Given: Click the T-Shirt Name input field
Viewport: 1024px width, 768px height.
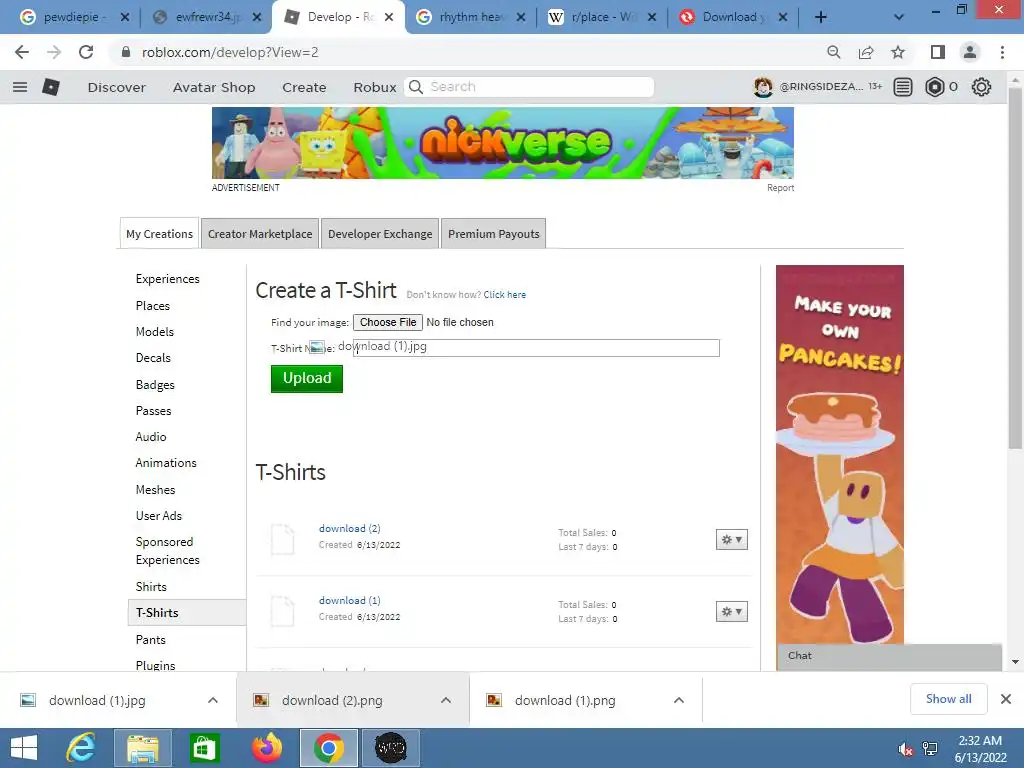Looking at the screenshot, I should [536, 347].
